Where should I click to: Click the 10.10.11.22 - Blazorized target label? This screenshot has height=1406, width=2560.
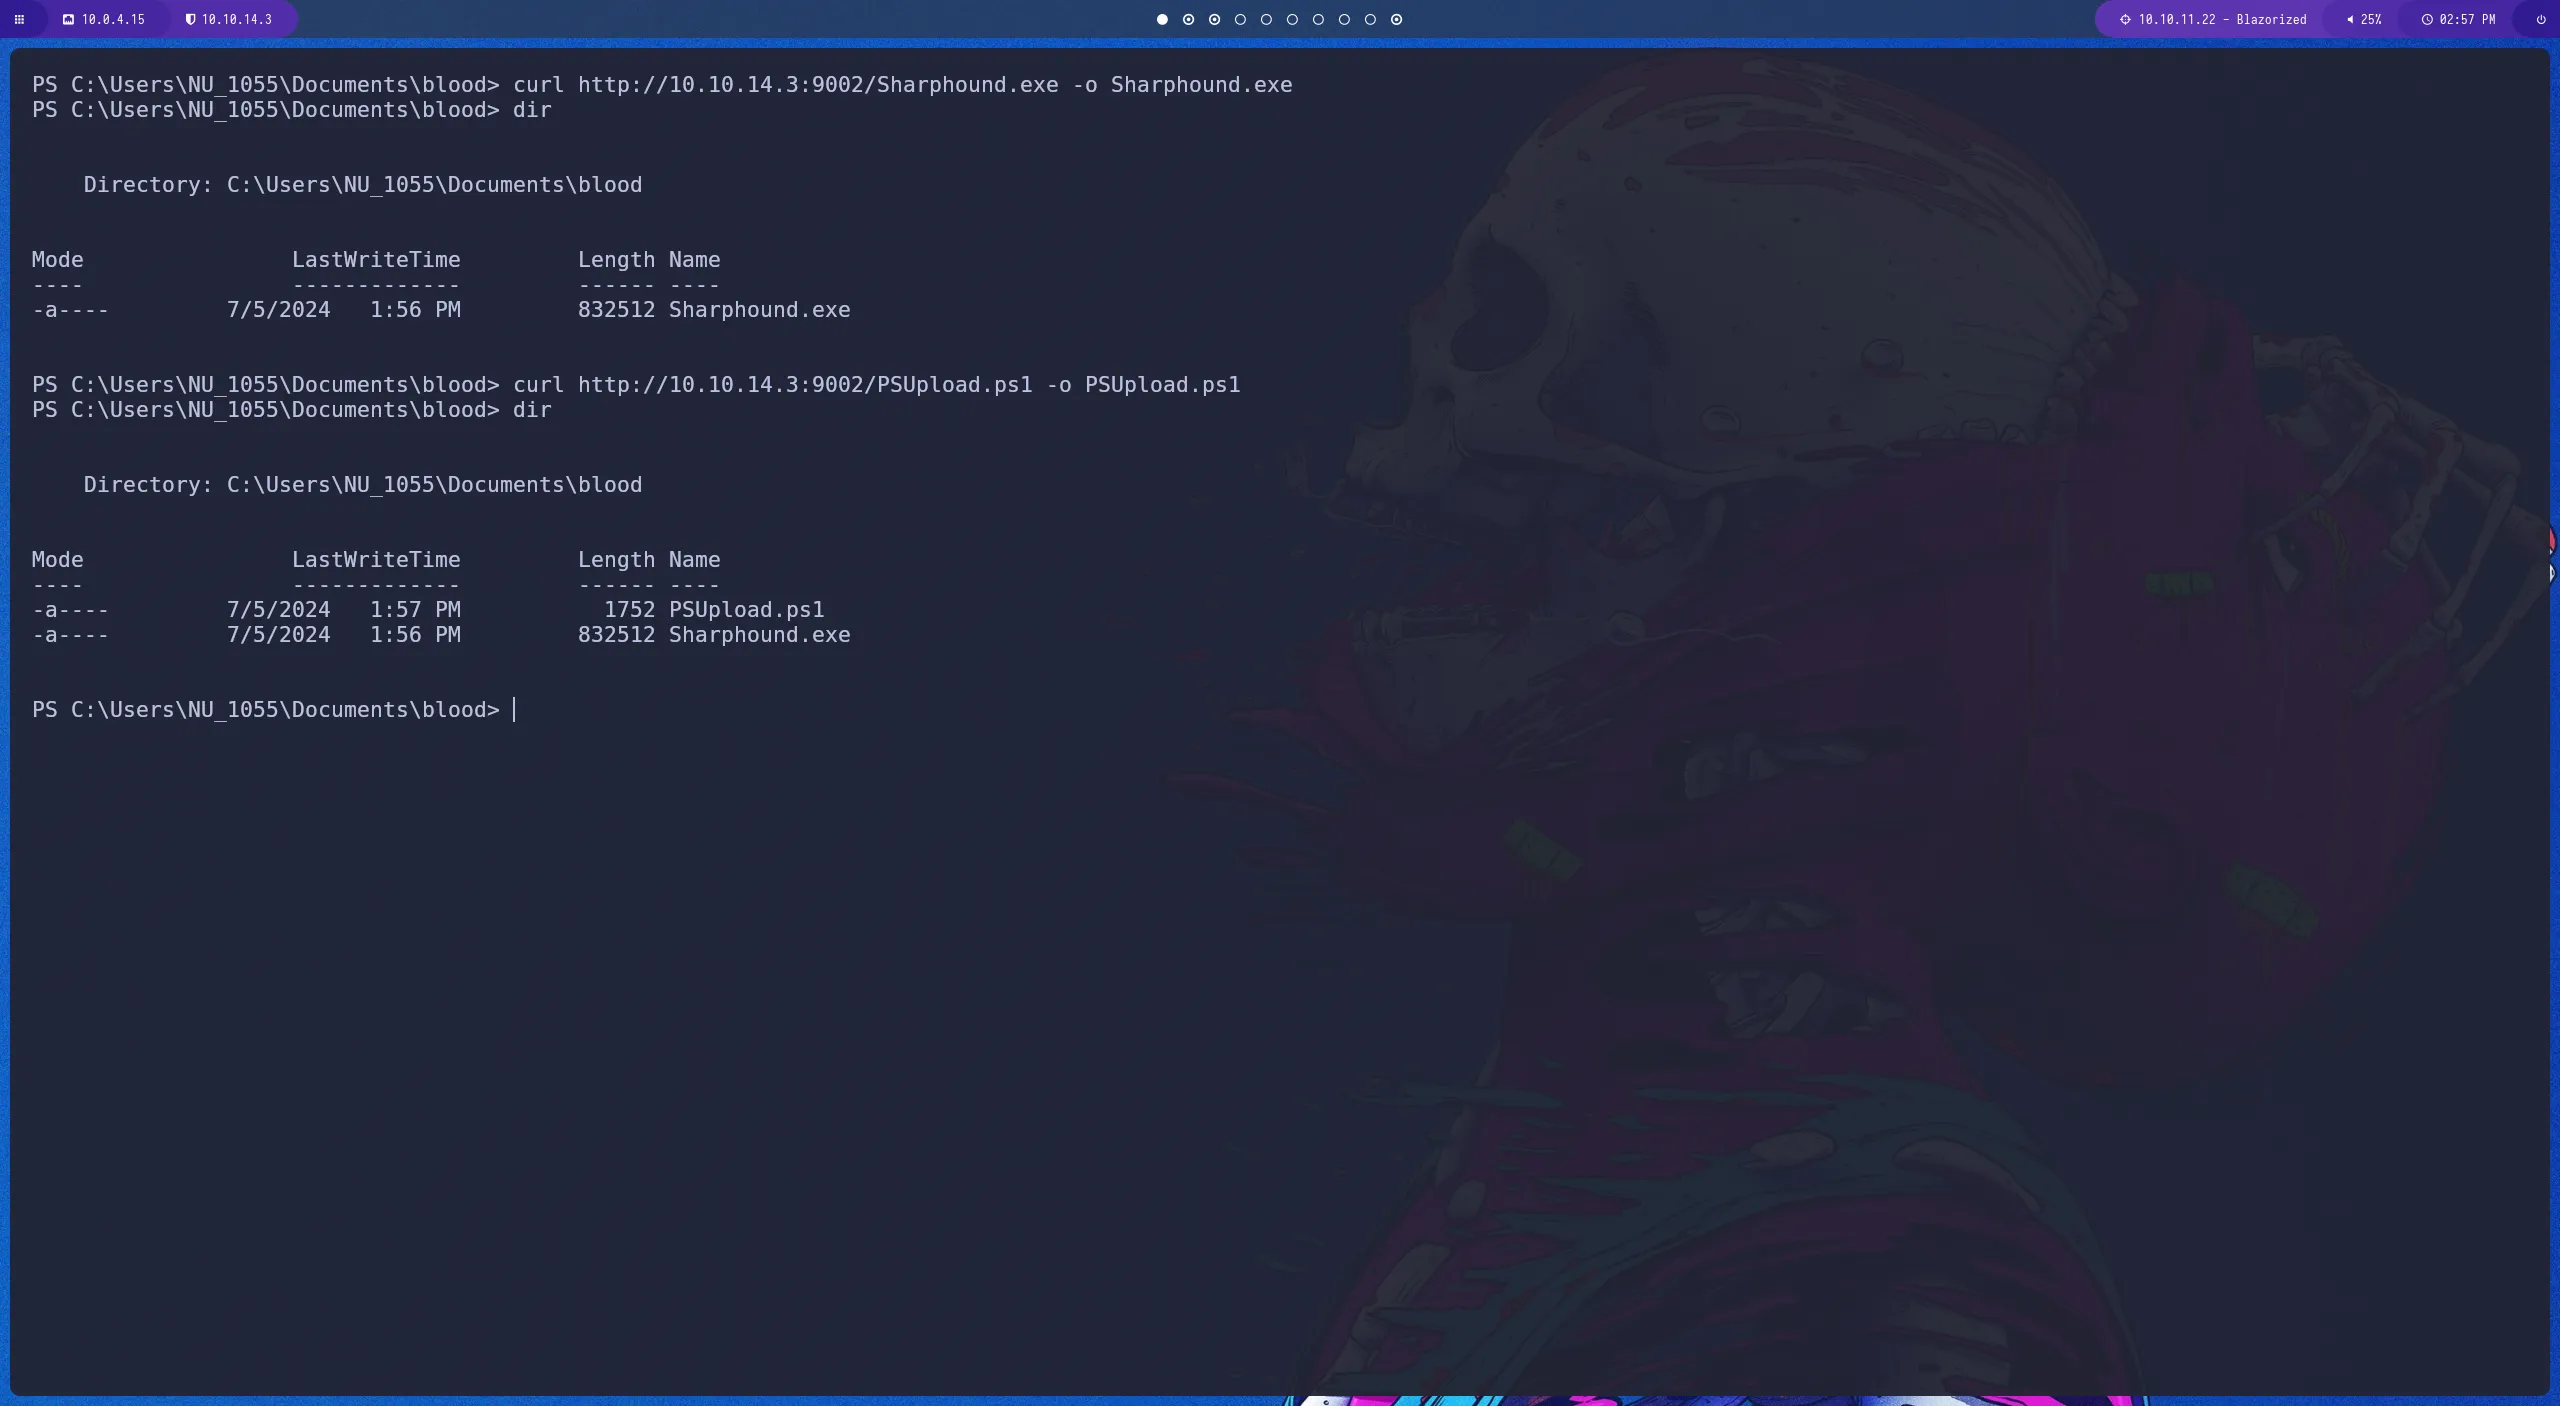pos(2222,19)
